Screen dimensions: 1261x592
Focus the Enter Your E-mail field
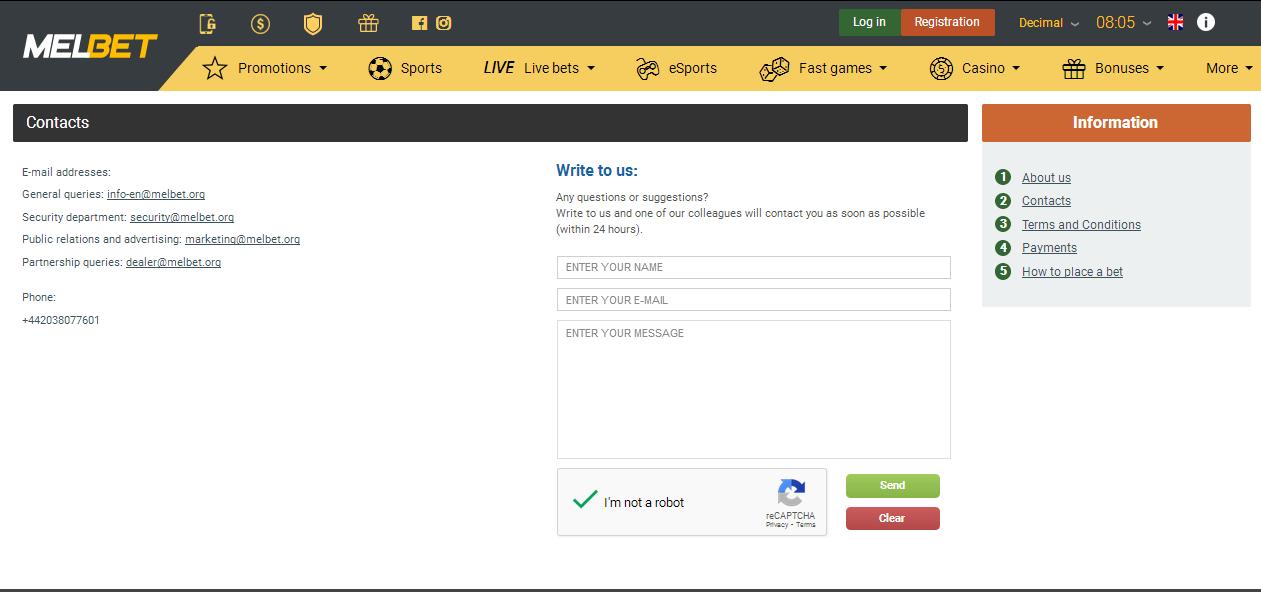(754, 300)
